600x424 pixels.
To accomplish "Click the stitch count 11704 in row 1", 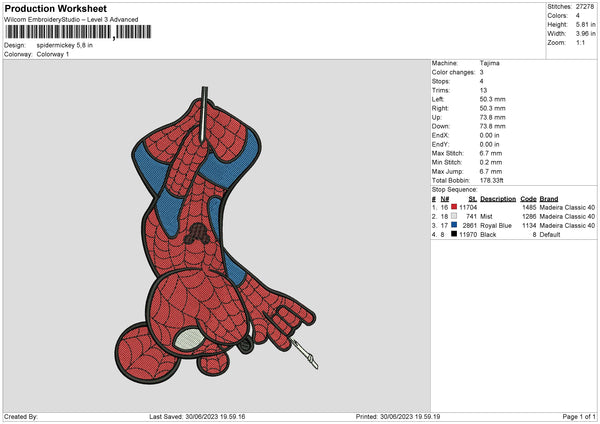I will coord(468,207).
